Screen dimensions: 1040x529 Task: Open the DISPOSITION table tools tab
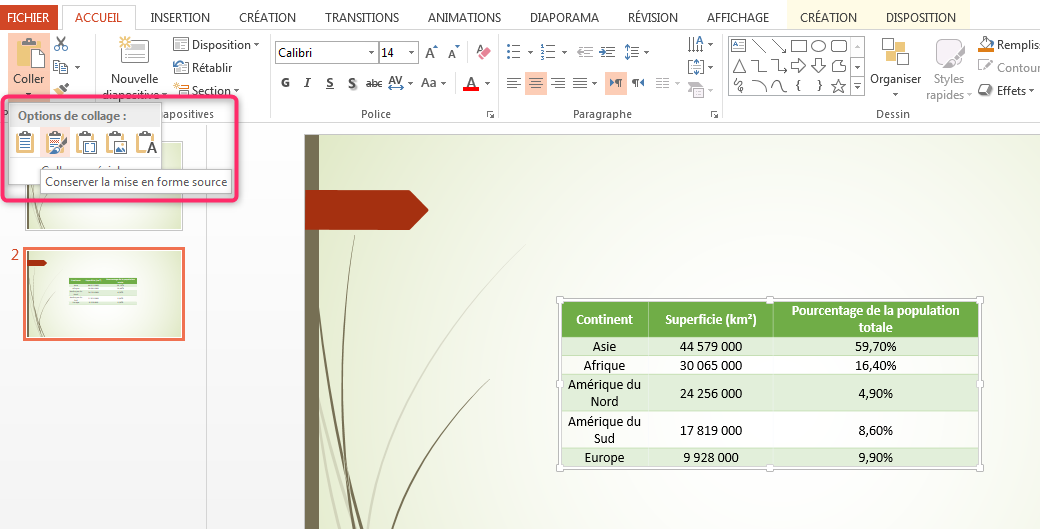point(921,17)
